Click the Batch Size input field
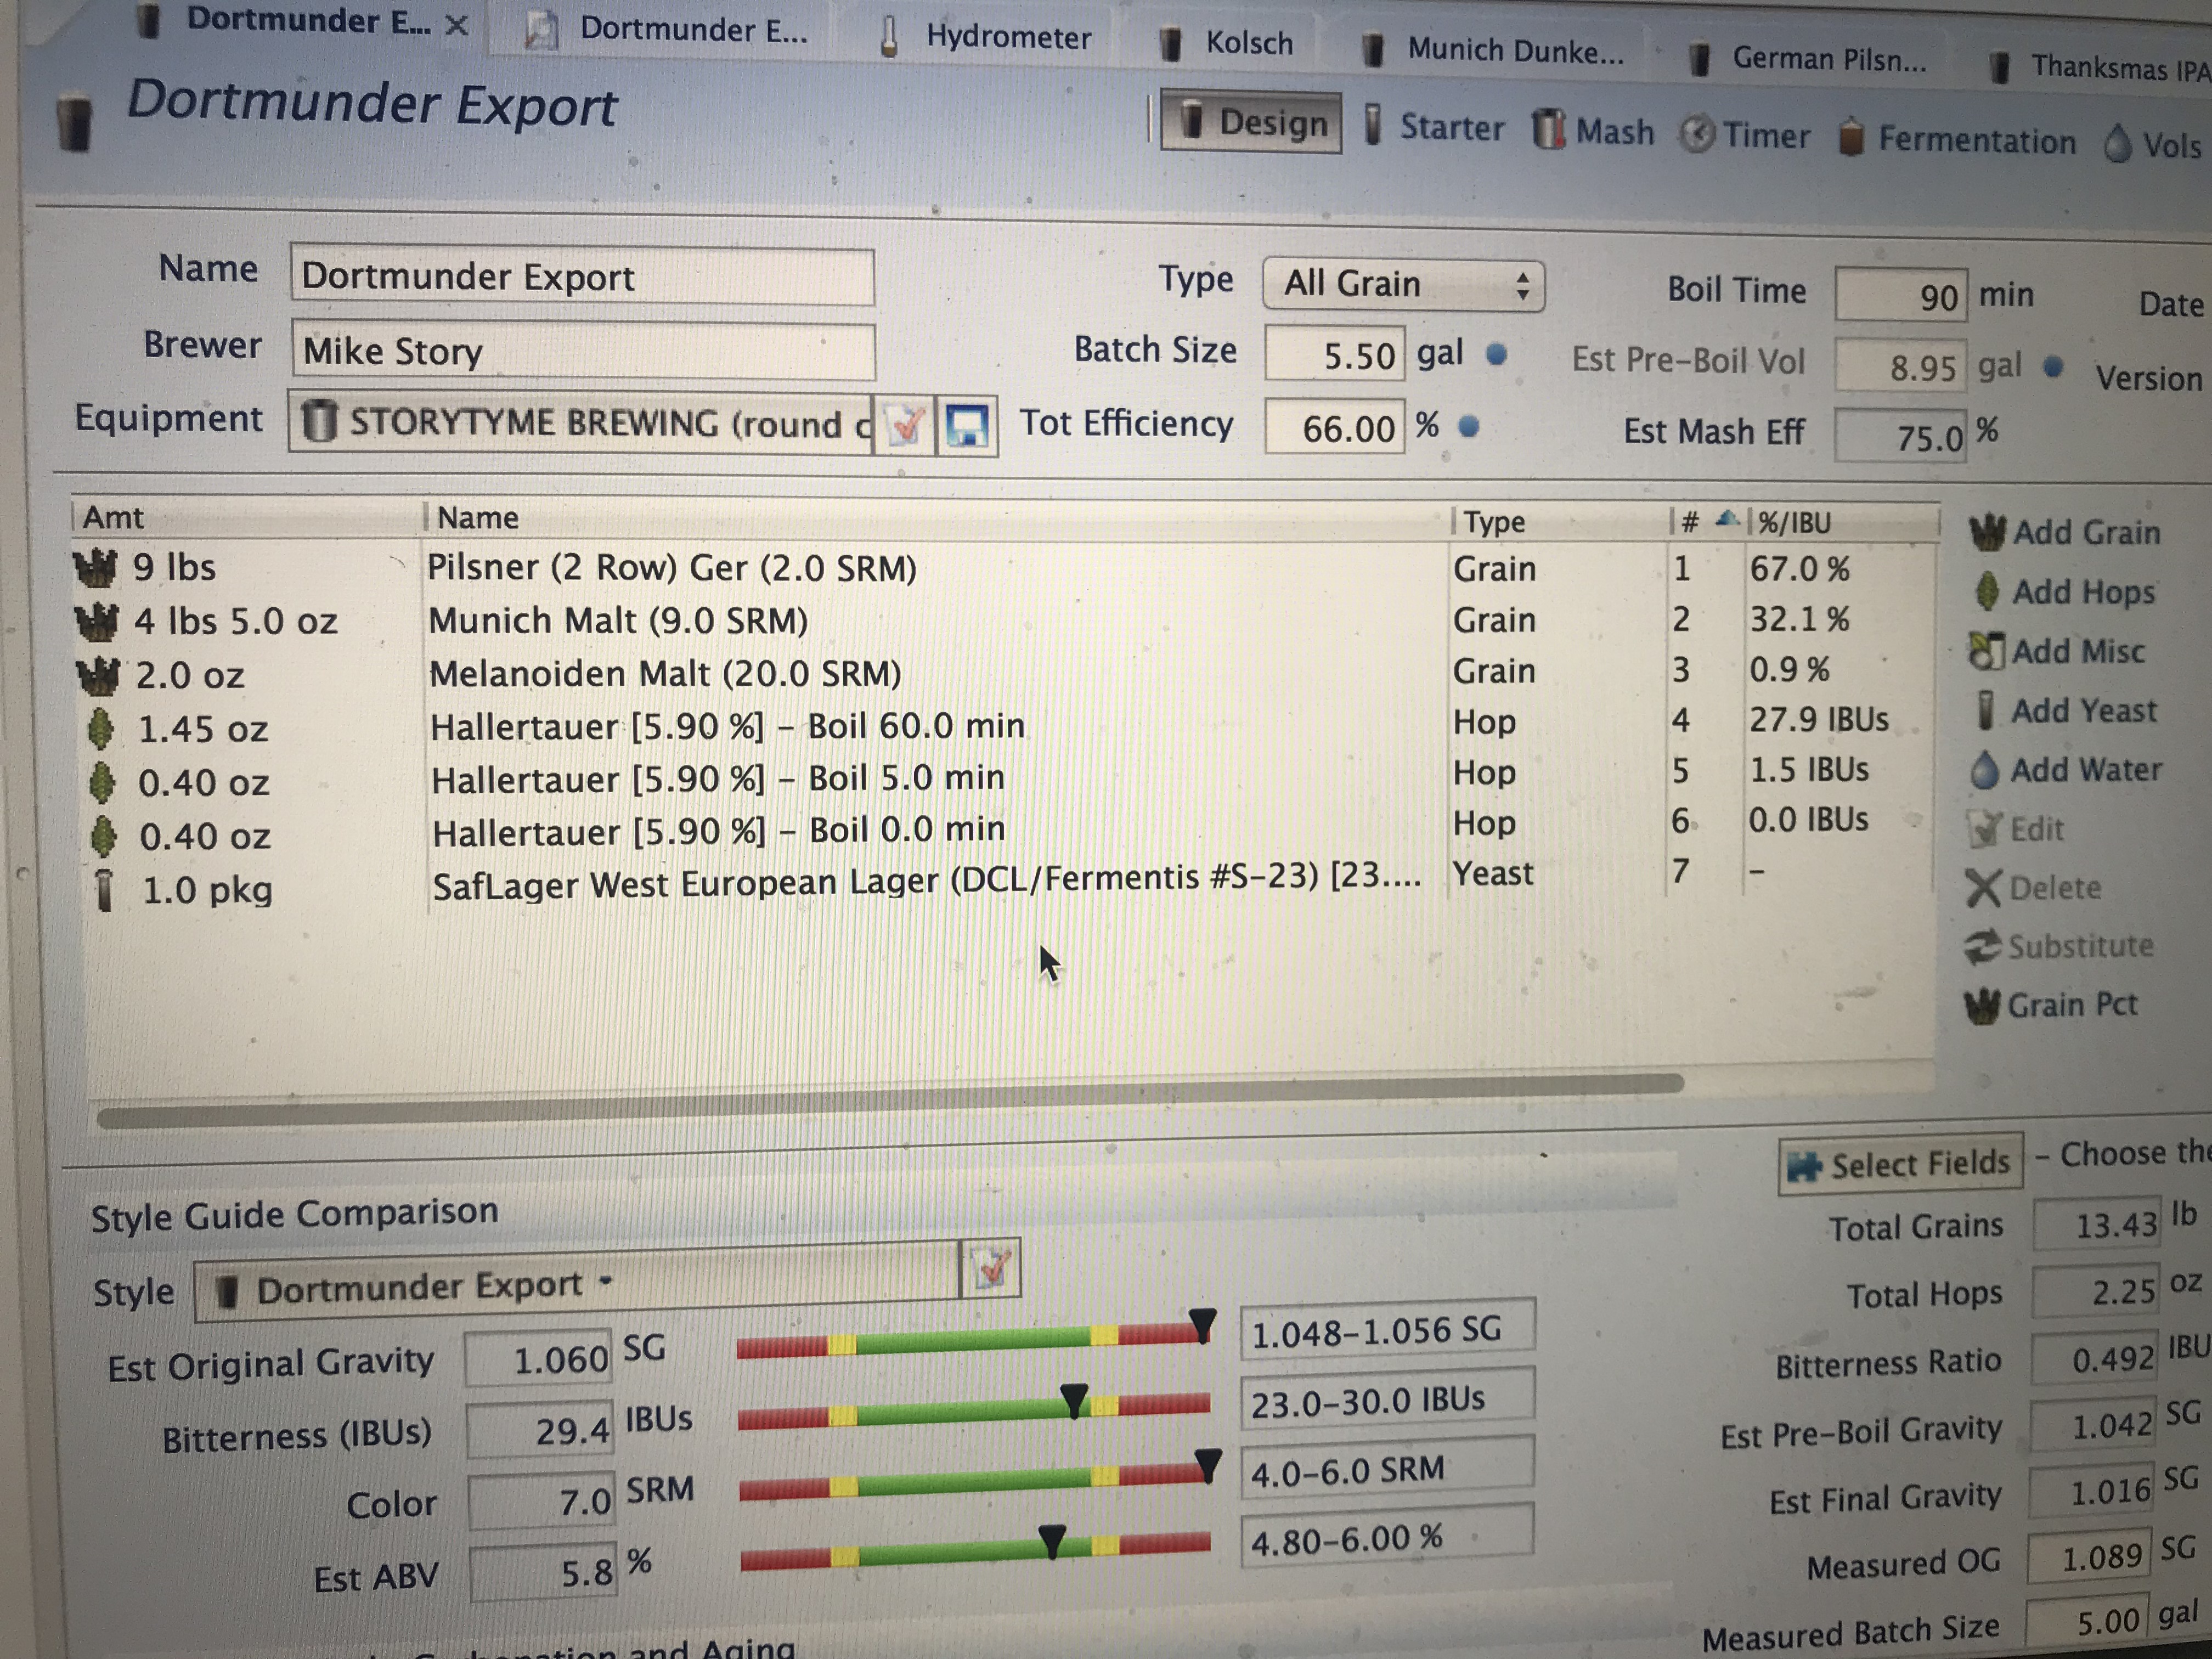Image resolution: width=2212 pixels, height=1659 pixels. 1334,354
